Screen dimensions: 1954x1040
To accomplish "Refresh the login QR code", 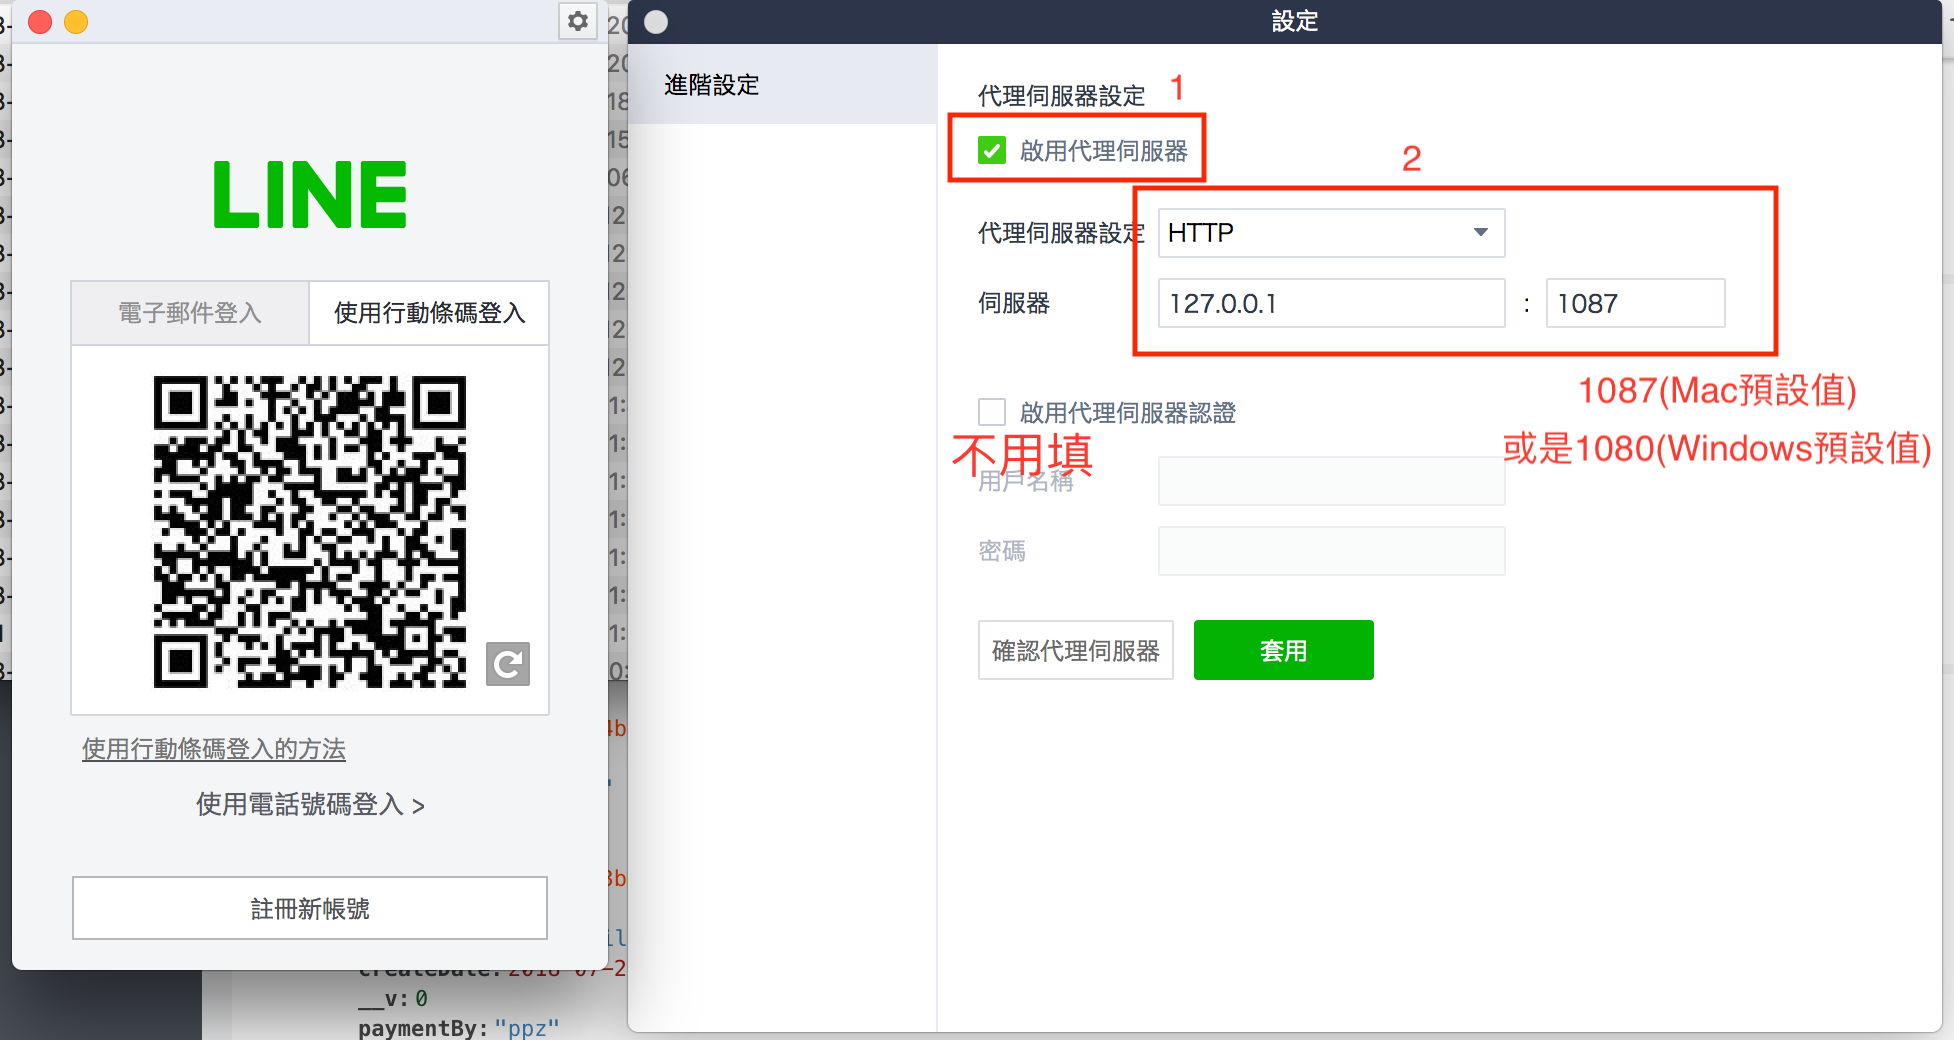I will (508, 665).
